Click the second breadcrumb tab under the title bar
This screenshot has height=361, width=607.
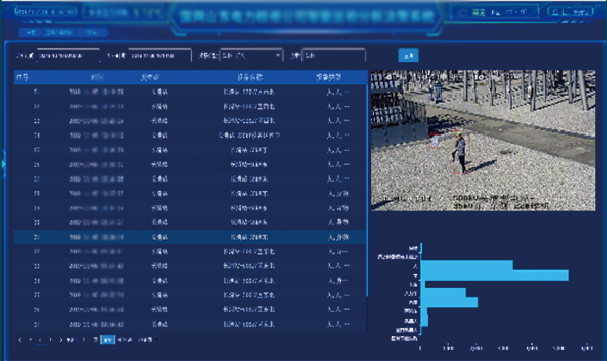point(59,33)
